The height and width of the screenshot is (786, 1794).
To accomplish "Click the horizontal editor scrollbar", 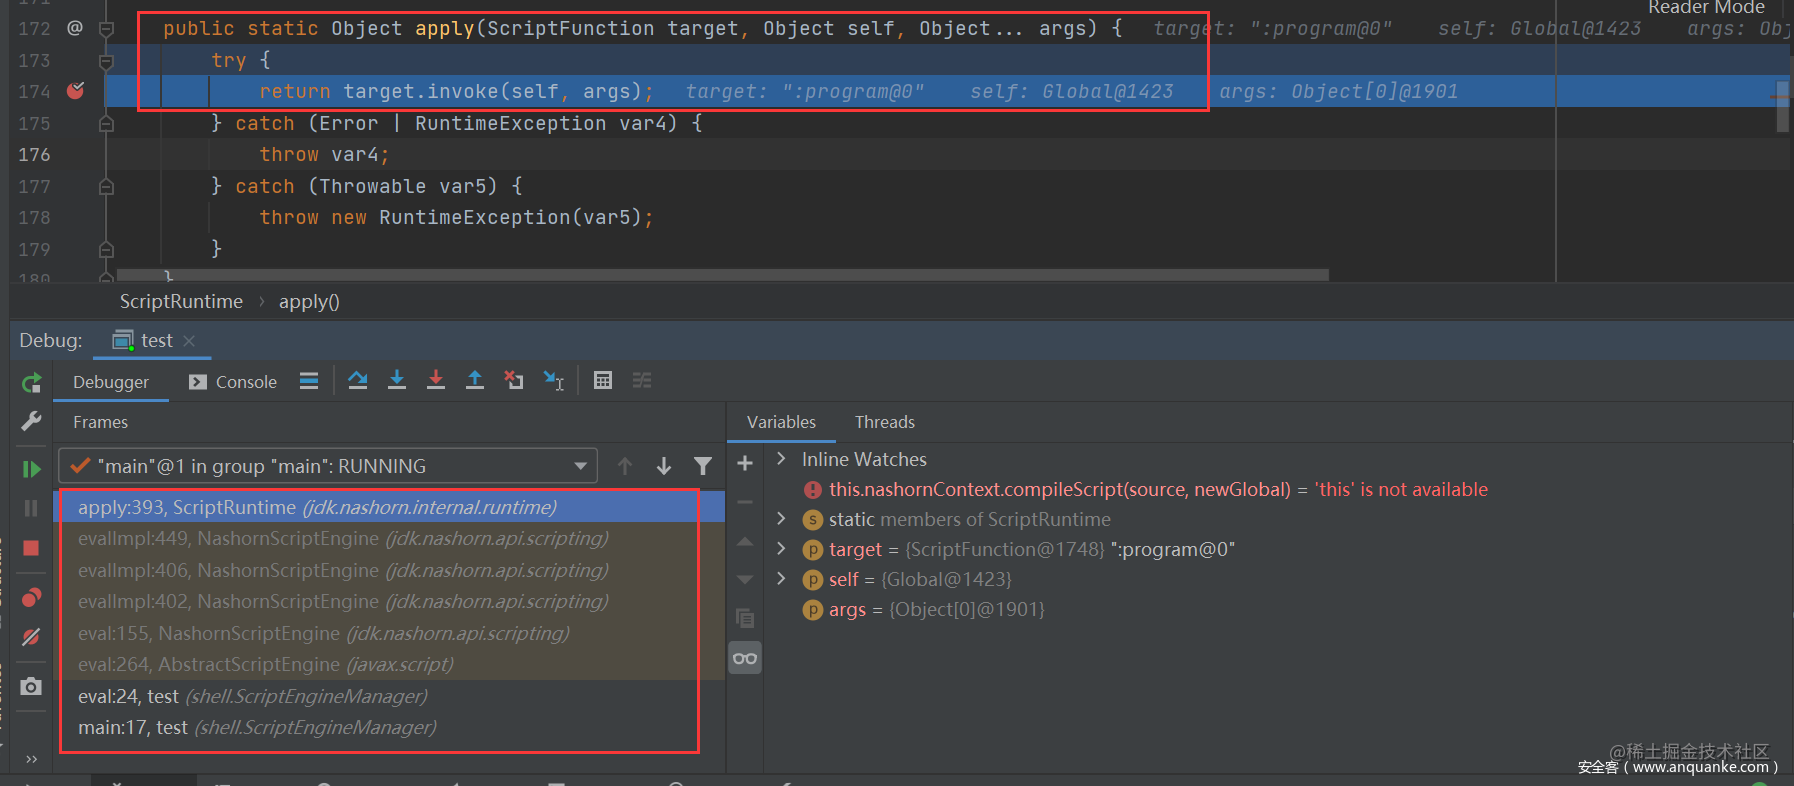I will tap(723, 274).
